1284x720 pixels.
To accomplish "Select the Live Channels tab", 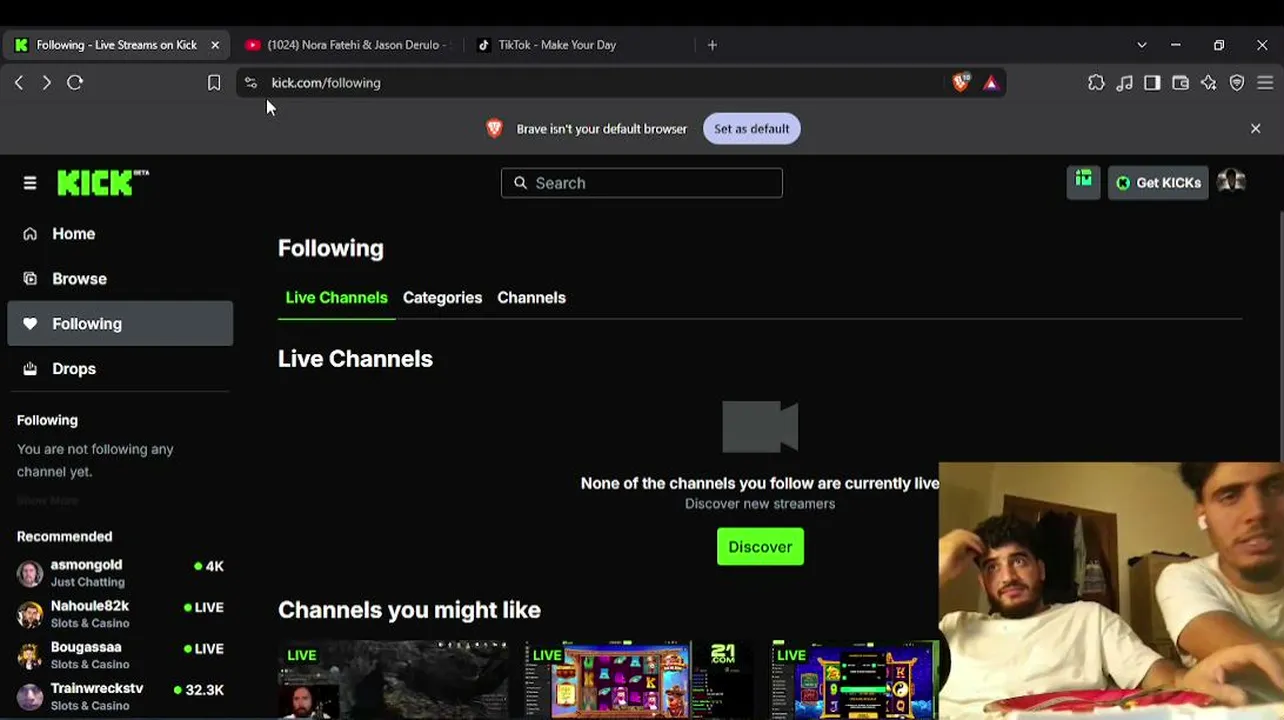I will tap(336, 298).
